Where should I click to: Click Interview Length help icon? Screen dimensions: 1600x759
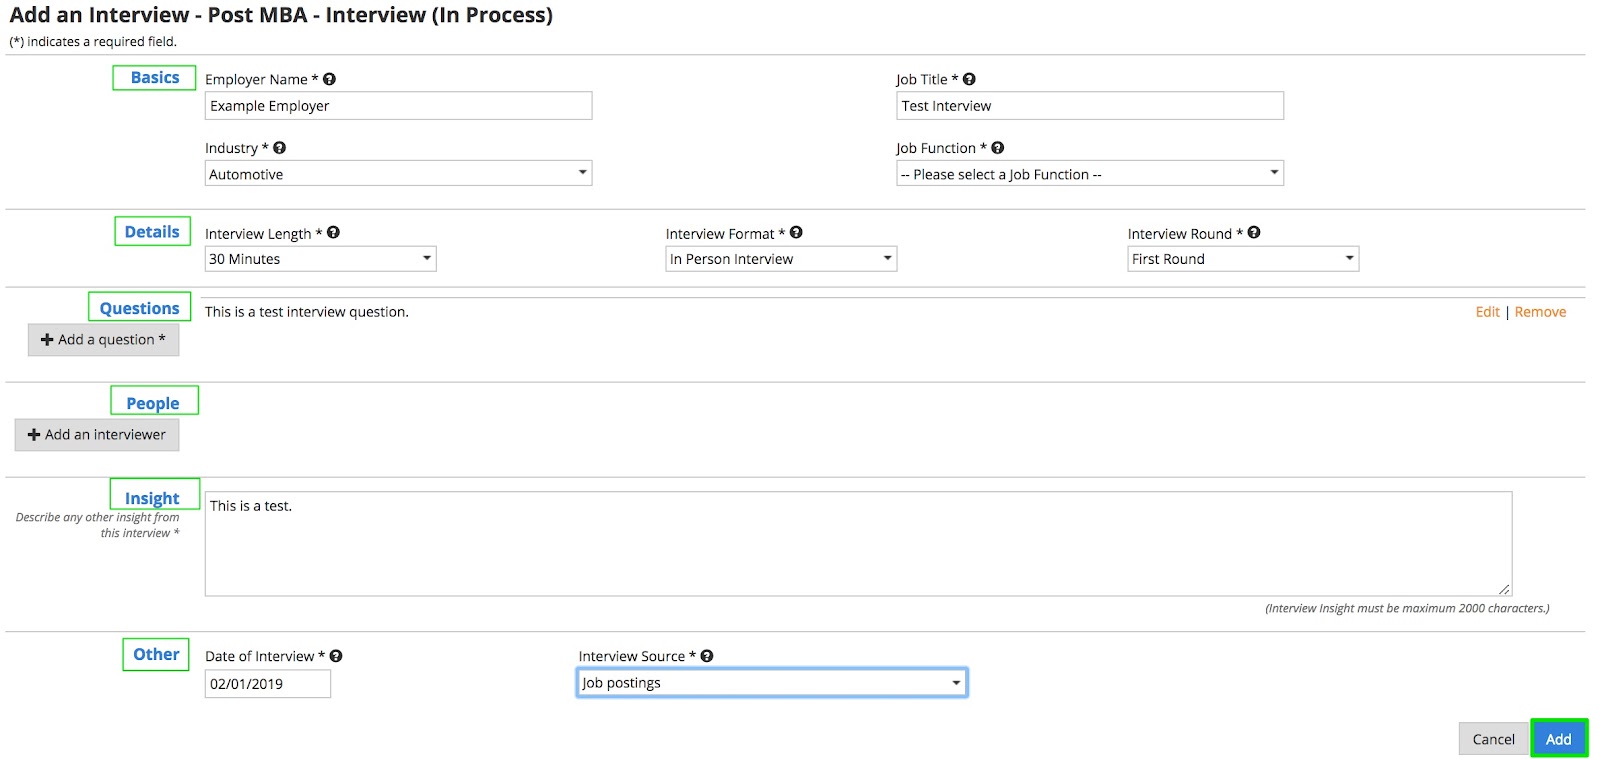click(x=334, y=233)
